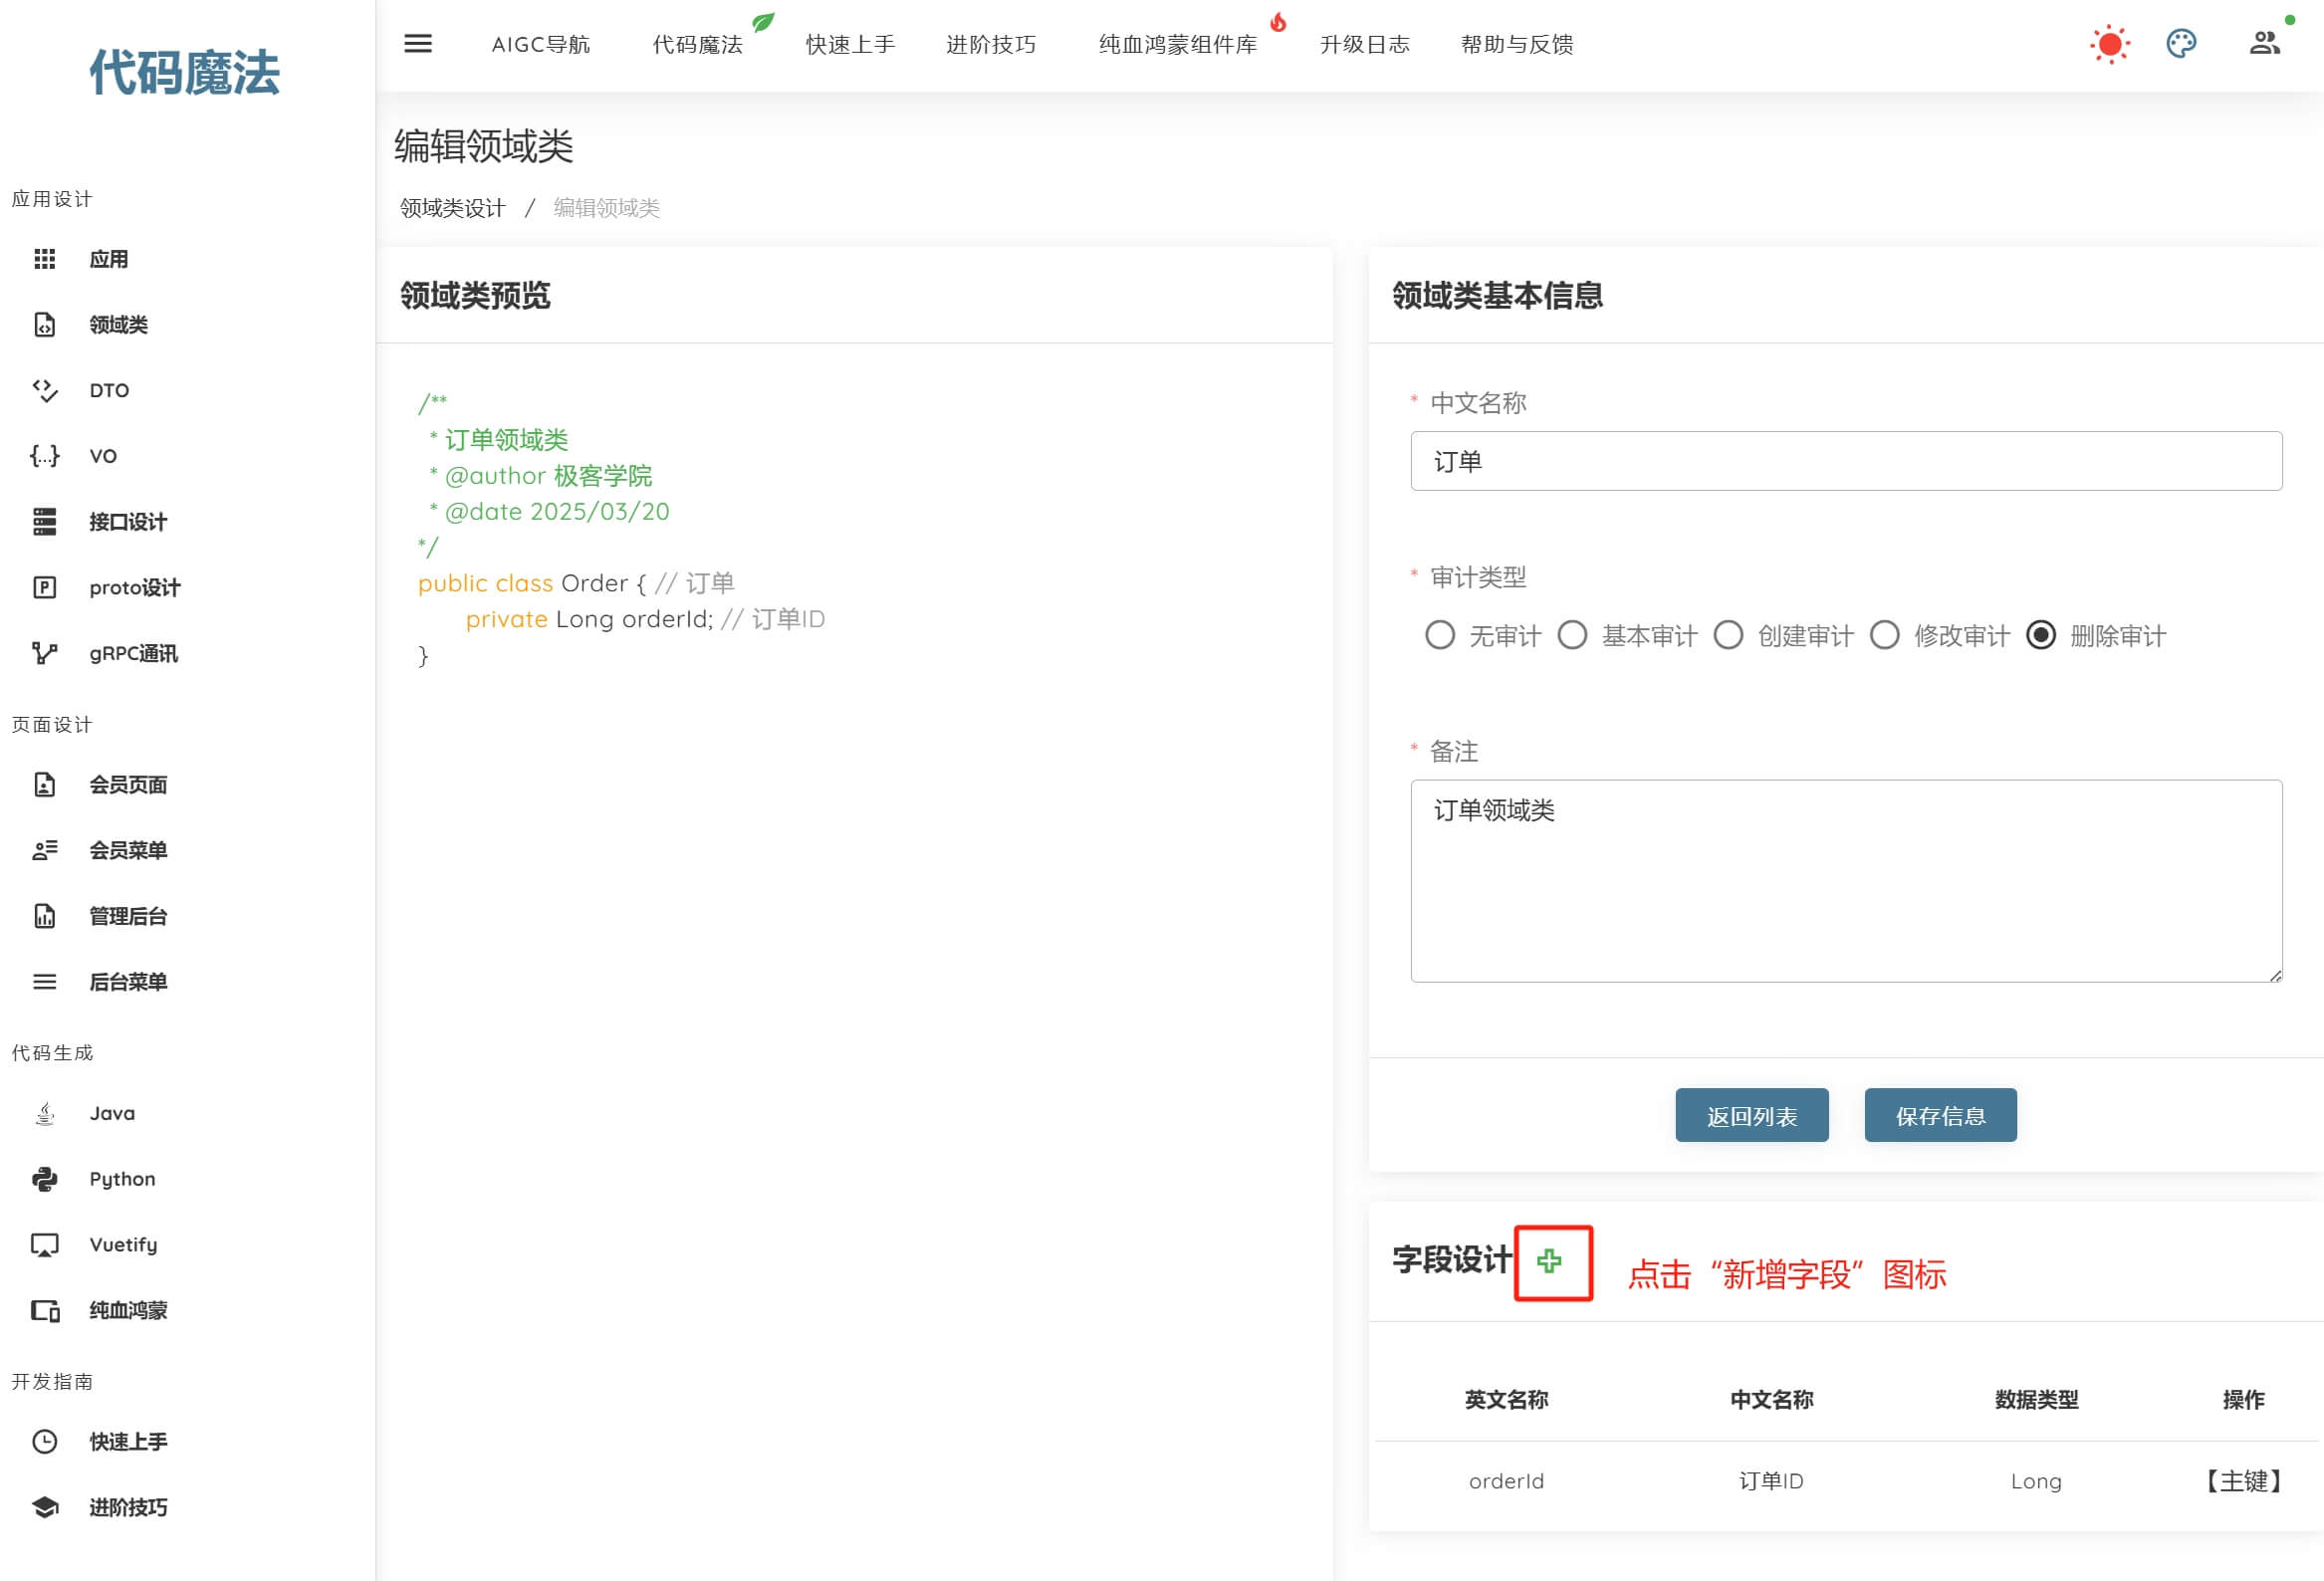
Task: Open 纯血鸿蒙 code generation
Action: tap(127, 1310)
